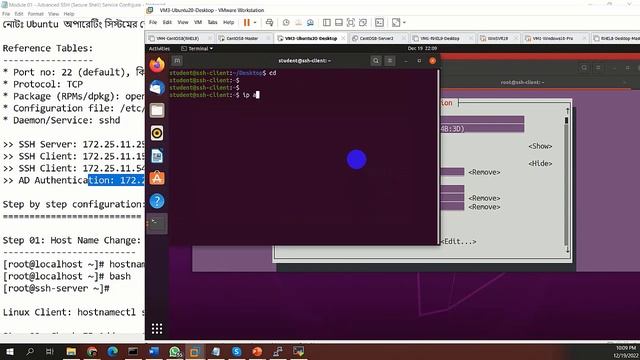The width and height of the screenshot is (640, 360).
Task: Open the terminal hamburger menu
Action: point(390,61)
